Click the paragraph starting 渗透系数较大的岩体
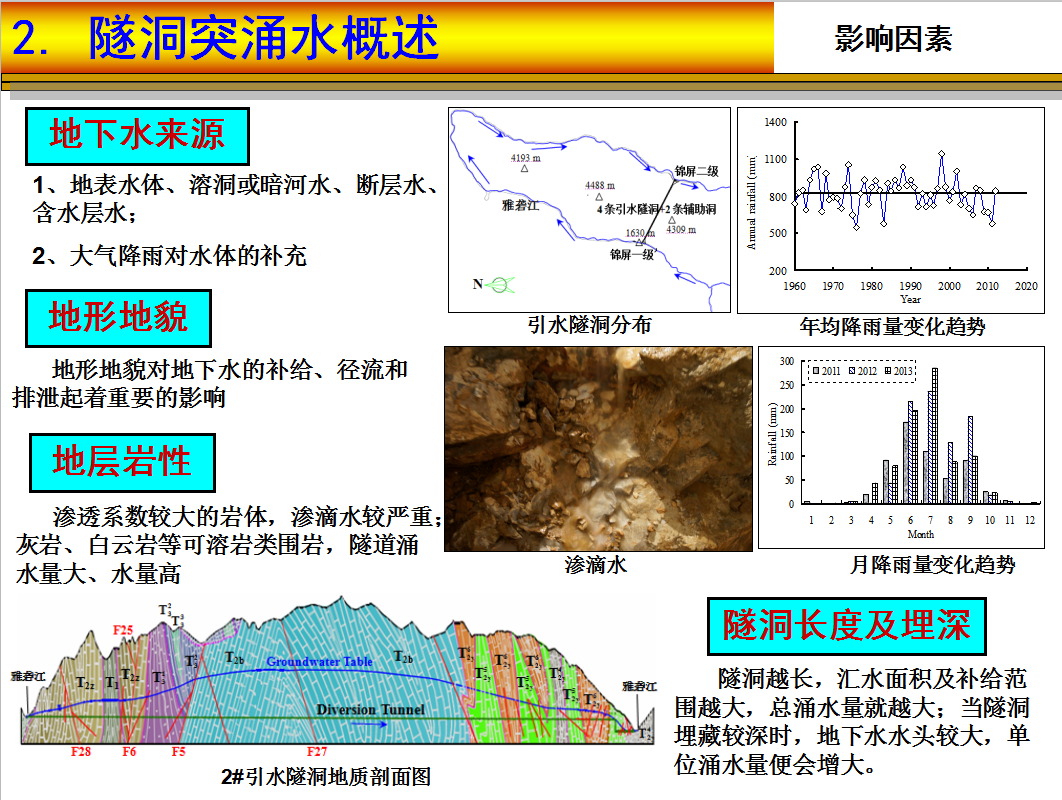This screenshot has height=800, width=1062. pos(228,545)
